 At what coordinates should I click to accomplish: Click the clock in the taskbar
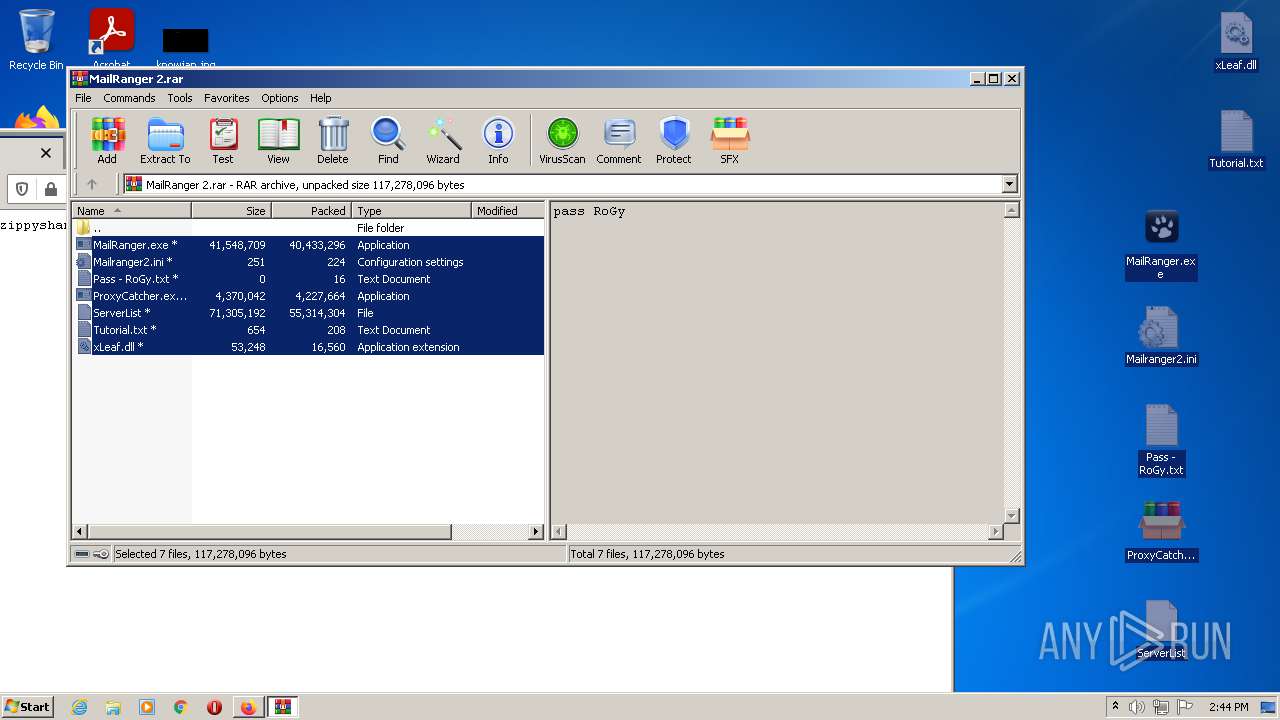click(1228, 707)
